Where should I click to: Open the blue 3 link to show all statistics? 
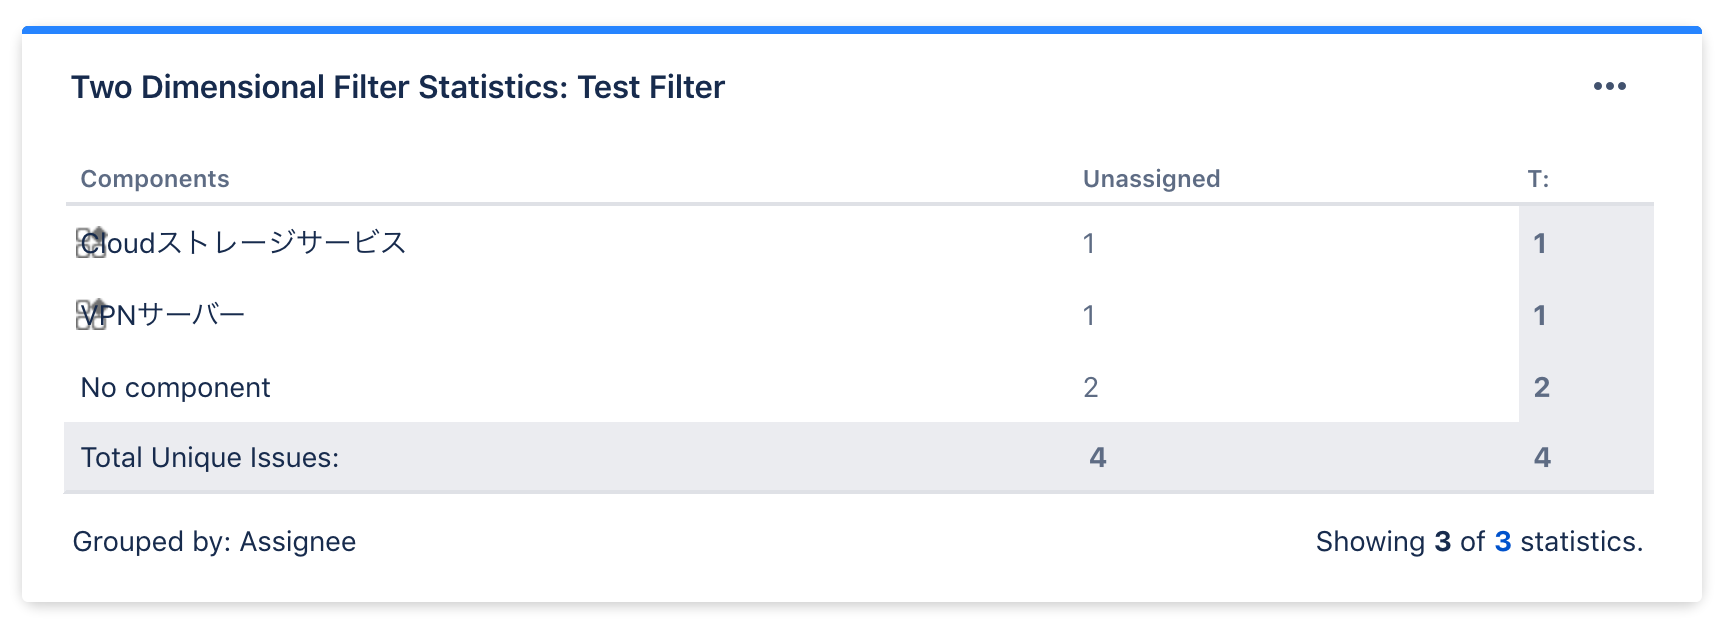(x=1503, y=541)
